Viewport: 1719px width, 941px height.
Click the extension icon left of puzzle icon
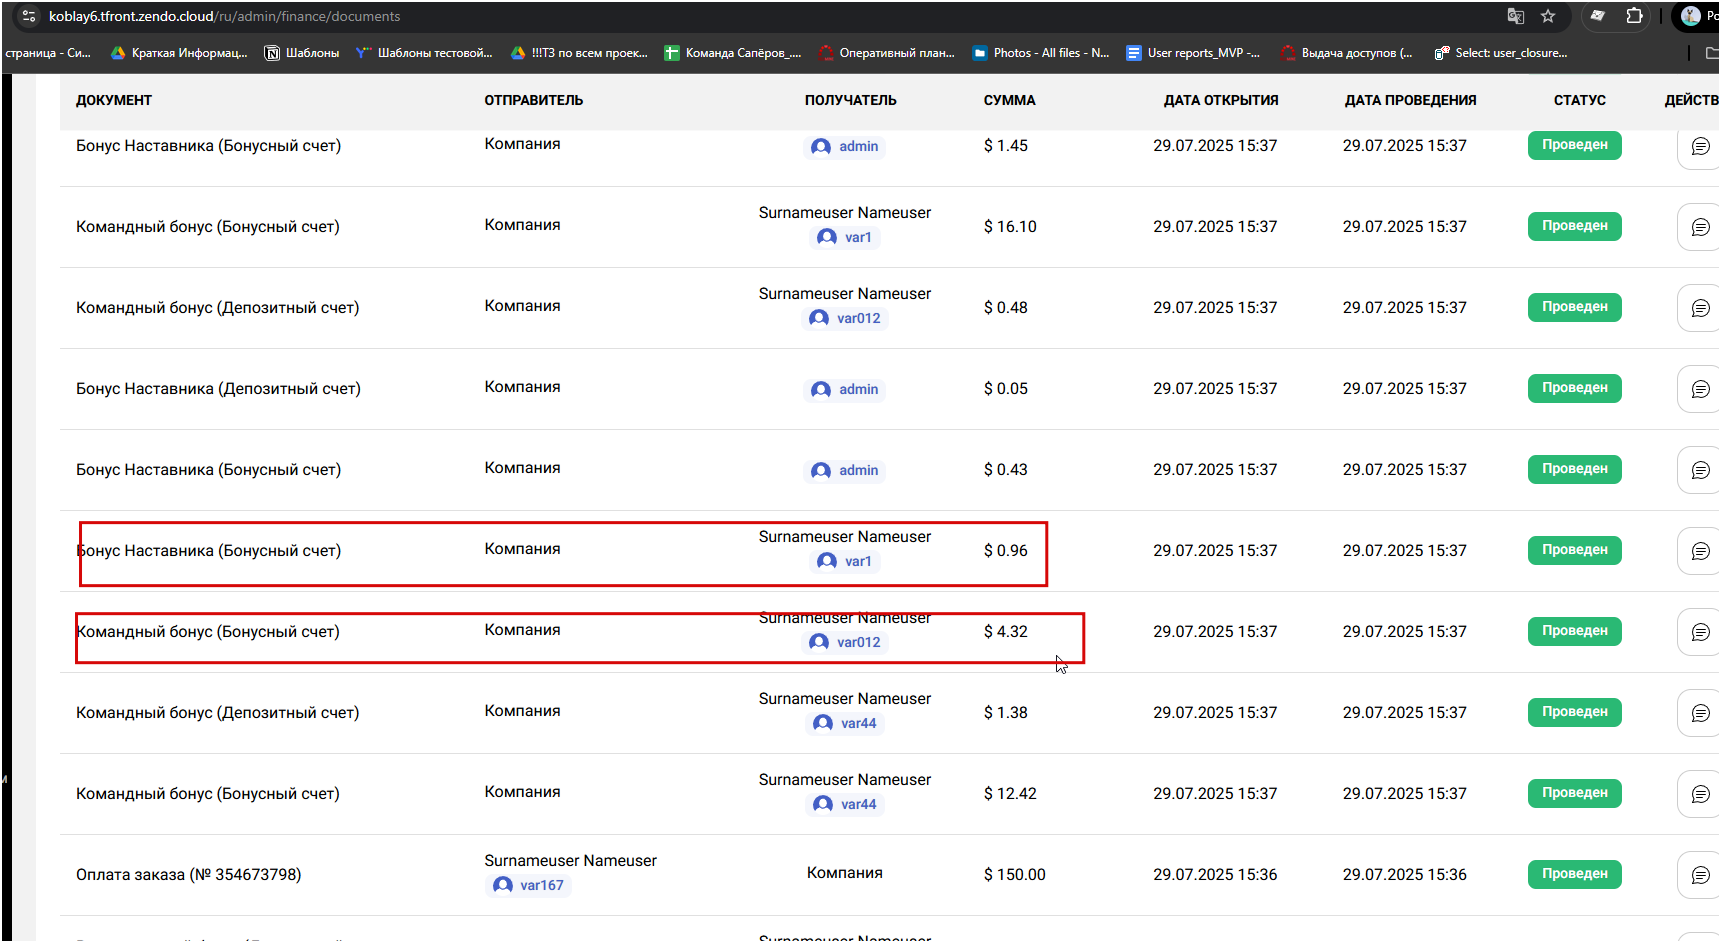coord(1598,16)
